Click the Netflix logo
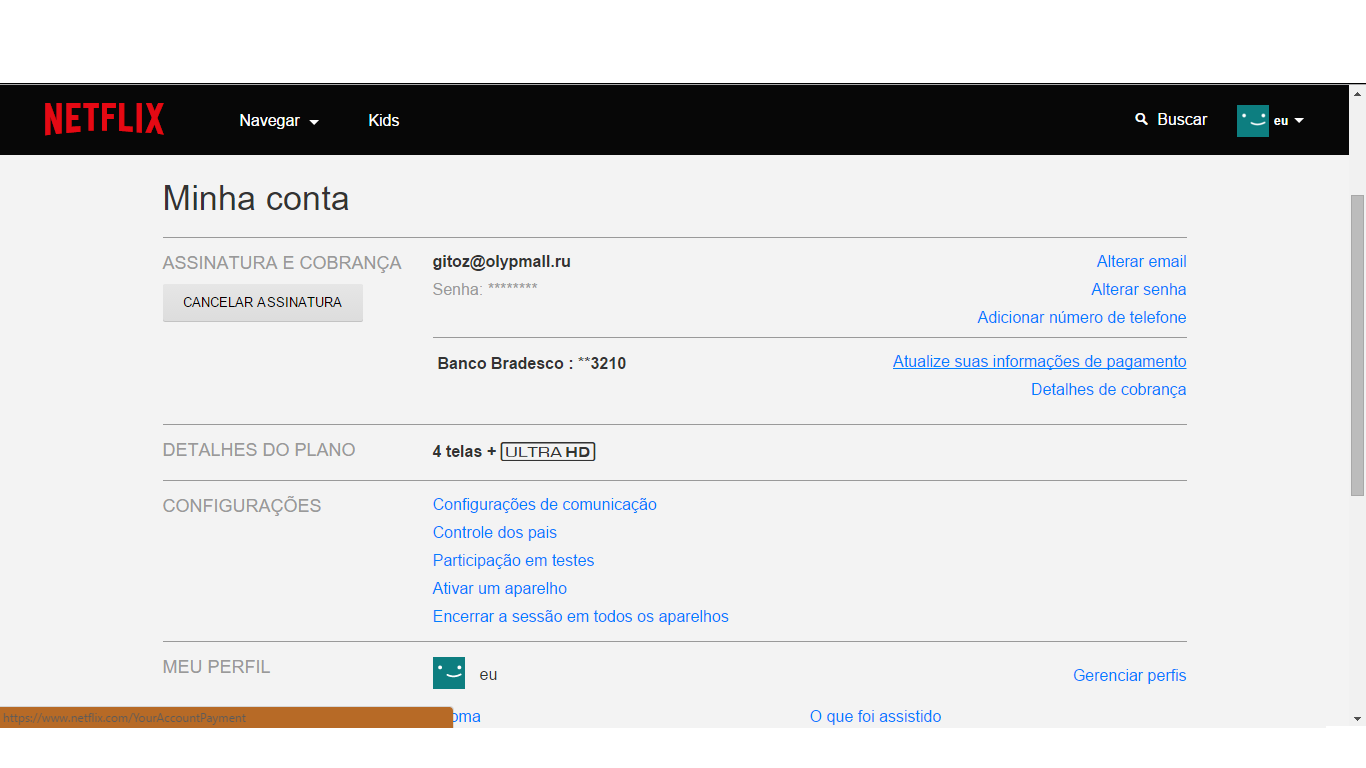 [104, 119]
